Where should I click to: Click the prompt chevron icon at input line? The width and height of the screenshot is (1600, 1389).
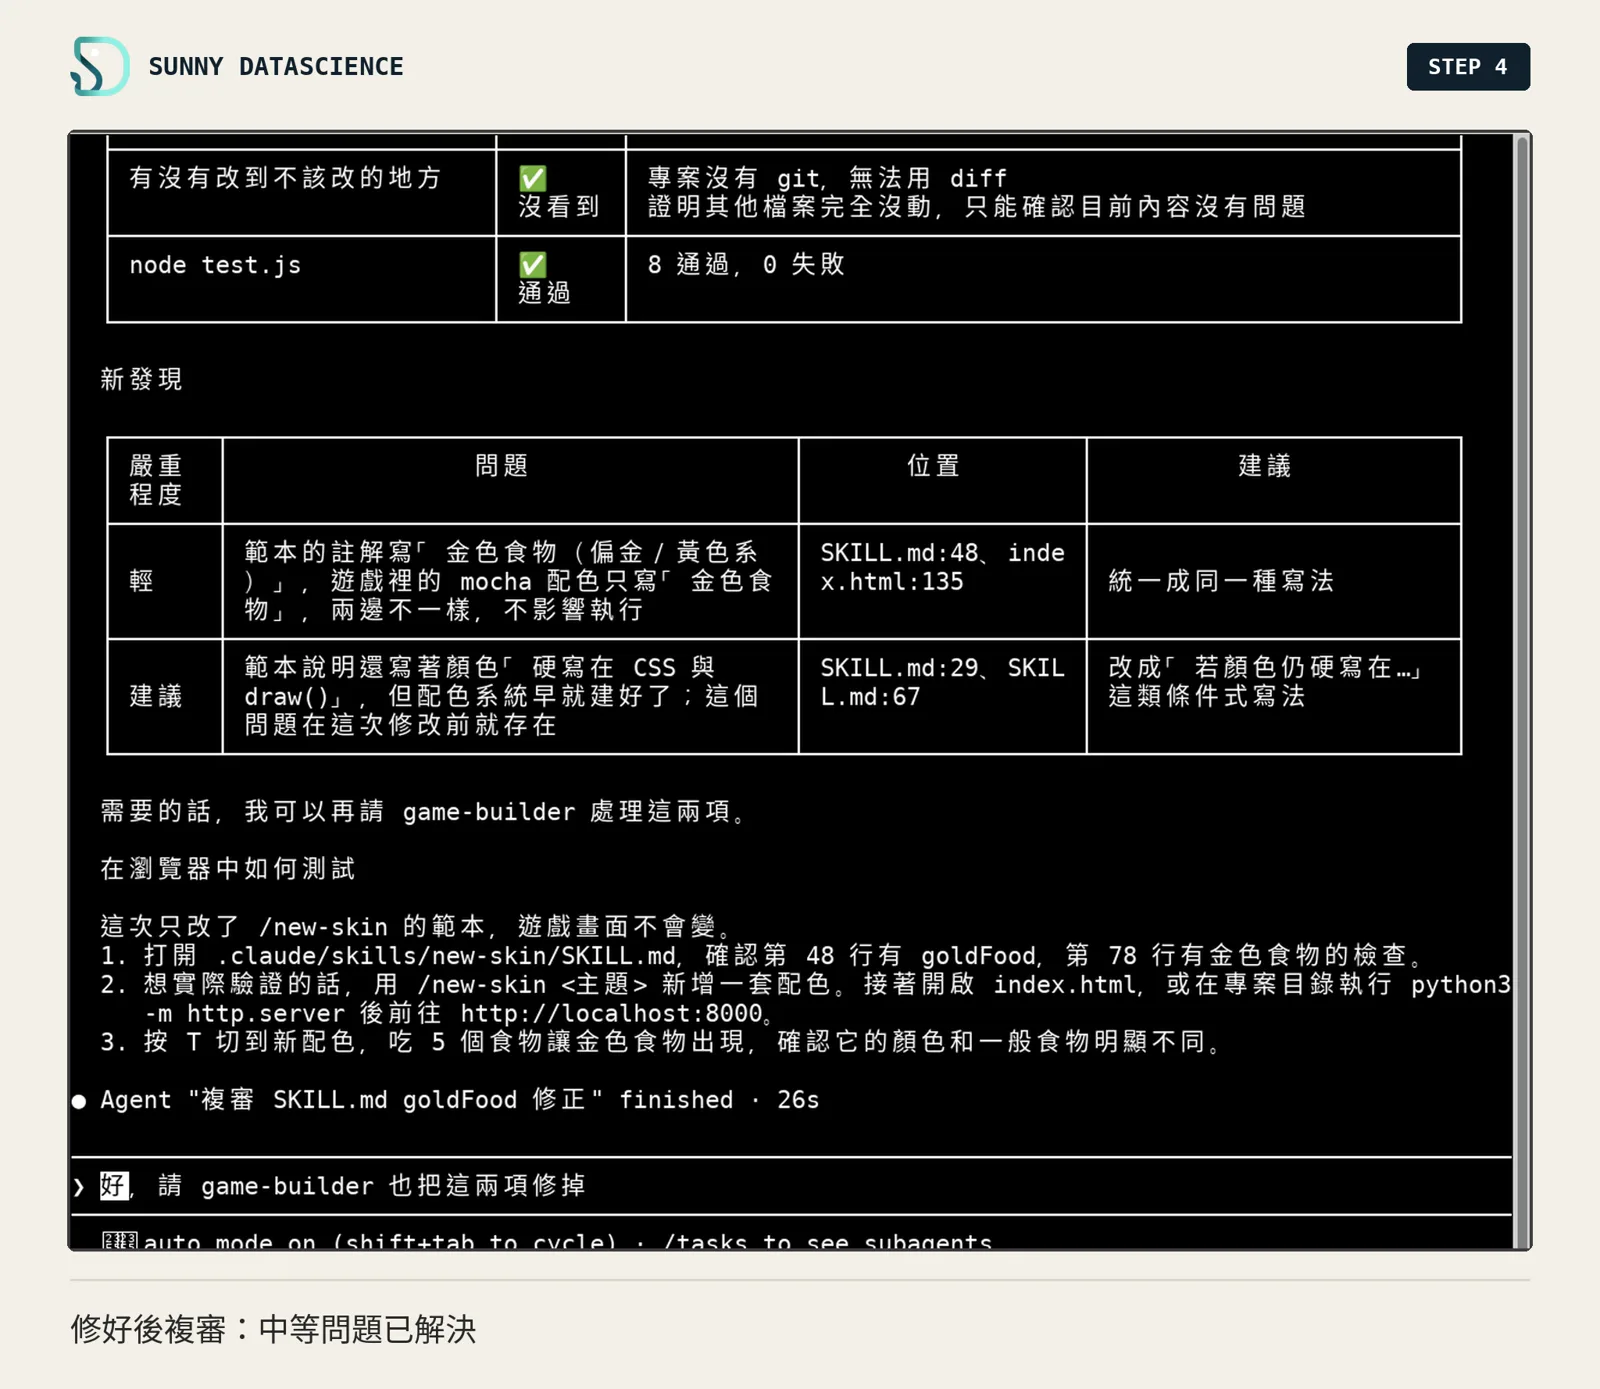tap(79, 1187)
